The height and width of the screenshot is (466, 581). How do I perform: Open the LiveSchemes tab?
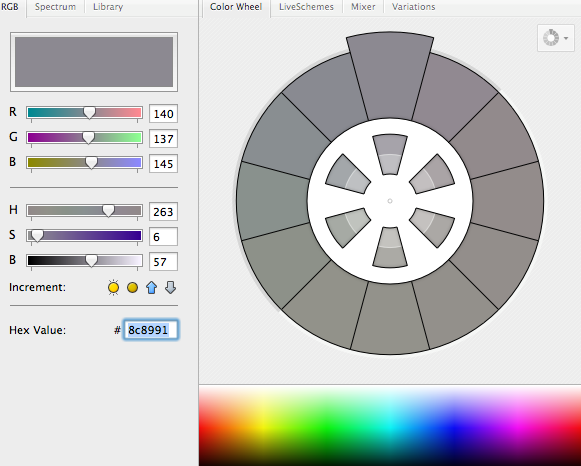point(306,7)
